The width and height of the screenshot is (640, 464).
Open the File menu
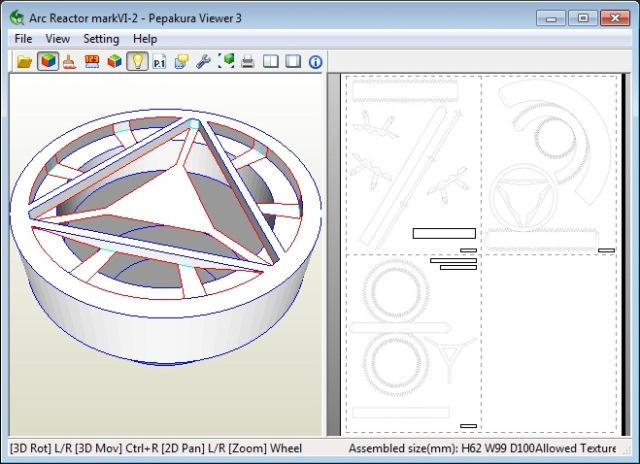tap(23, 39)
